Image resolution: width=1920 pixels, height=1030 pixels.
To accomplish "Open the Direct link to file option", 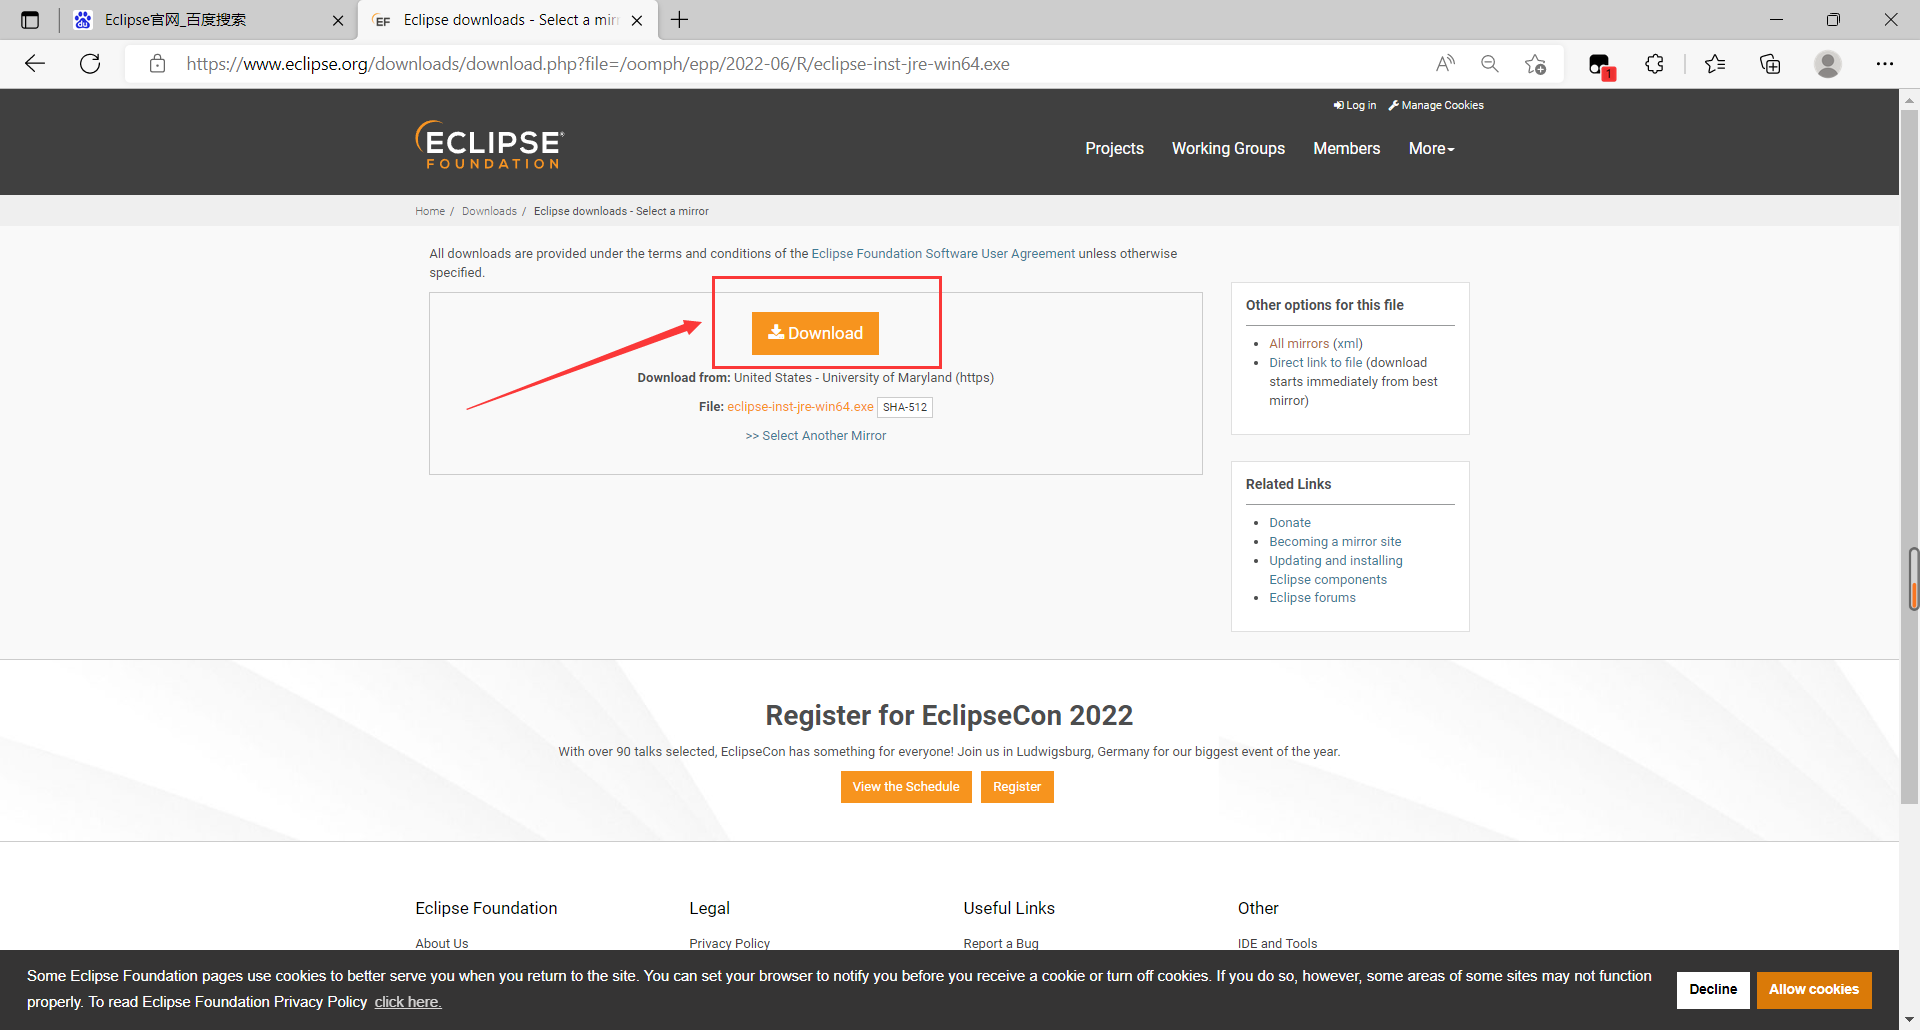I will tap(1316, 362).
